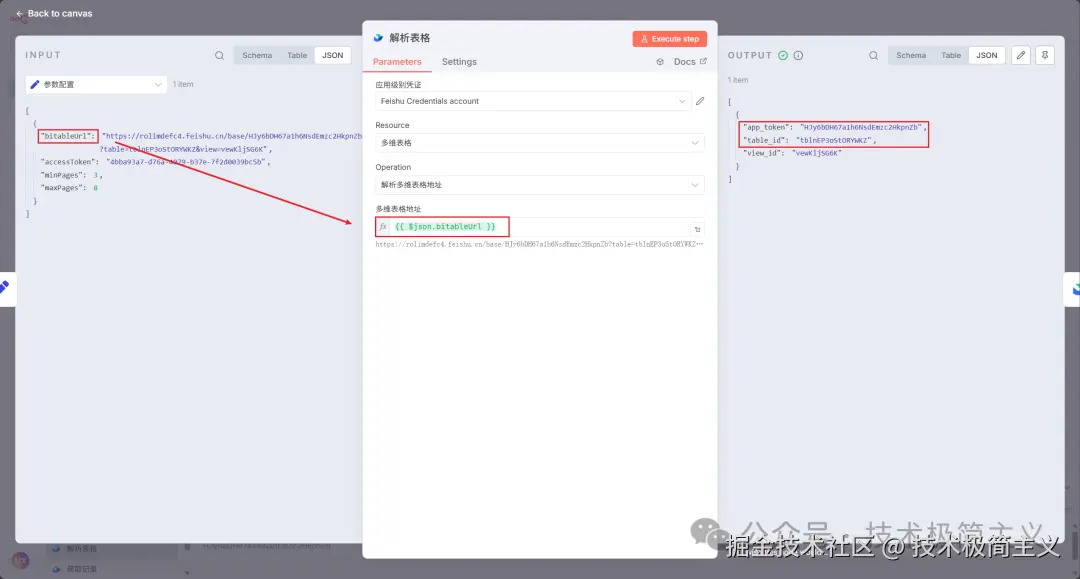1080x579 pixels.
Task: Click the "maxPages" key in input JSON
Action: (x=63, y=188)
